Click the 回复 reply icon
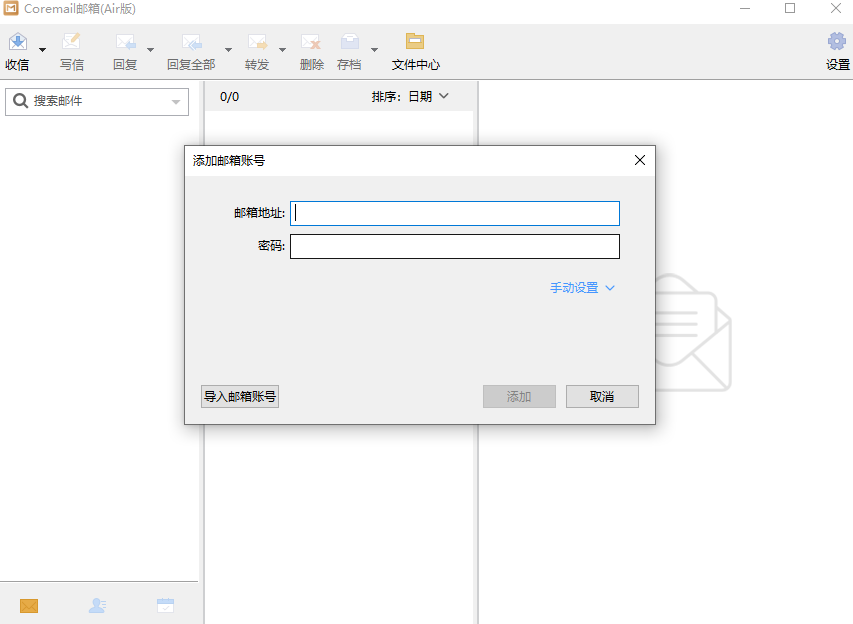 point(124,44)
